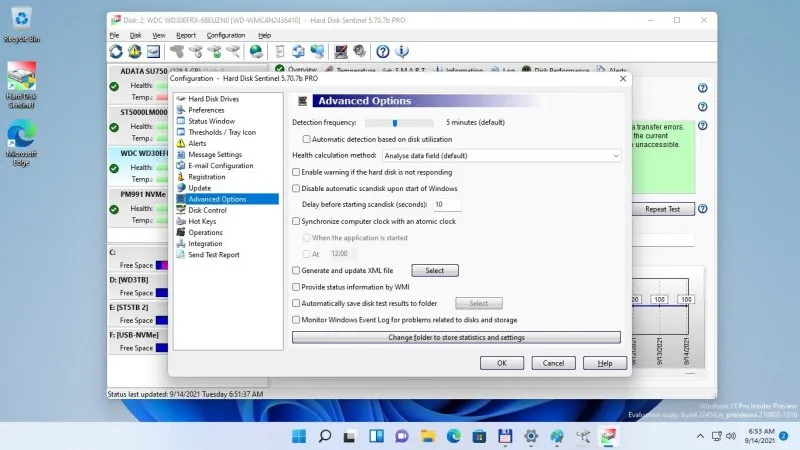Open the Configuration menu in menu bar

pyautogui.click(x=225, y=35)
